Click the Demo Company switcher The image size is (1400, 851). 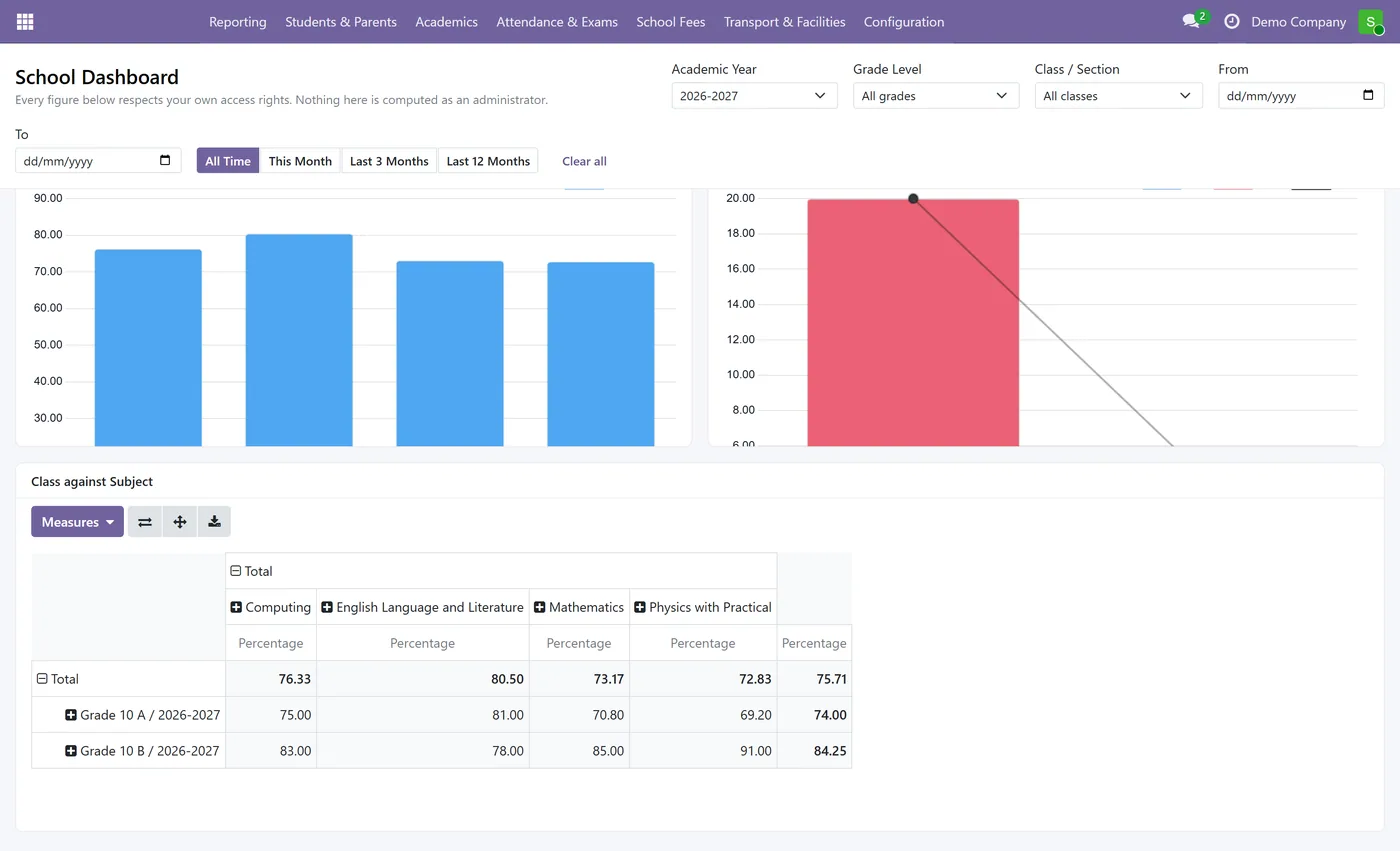pyautogui.click(x=1299, y=22)
